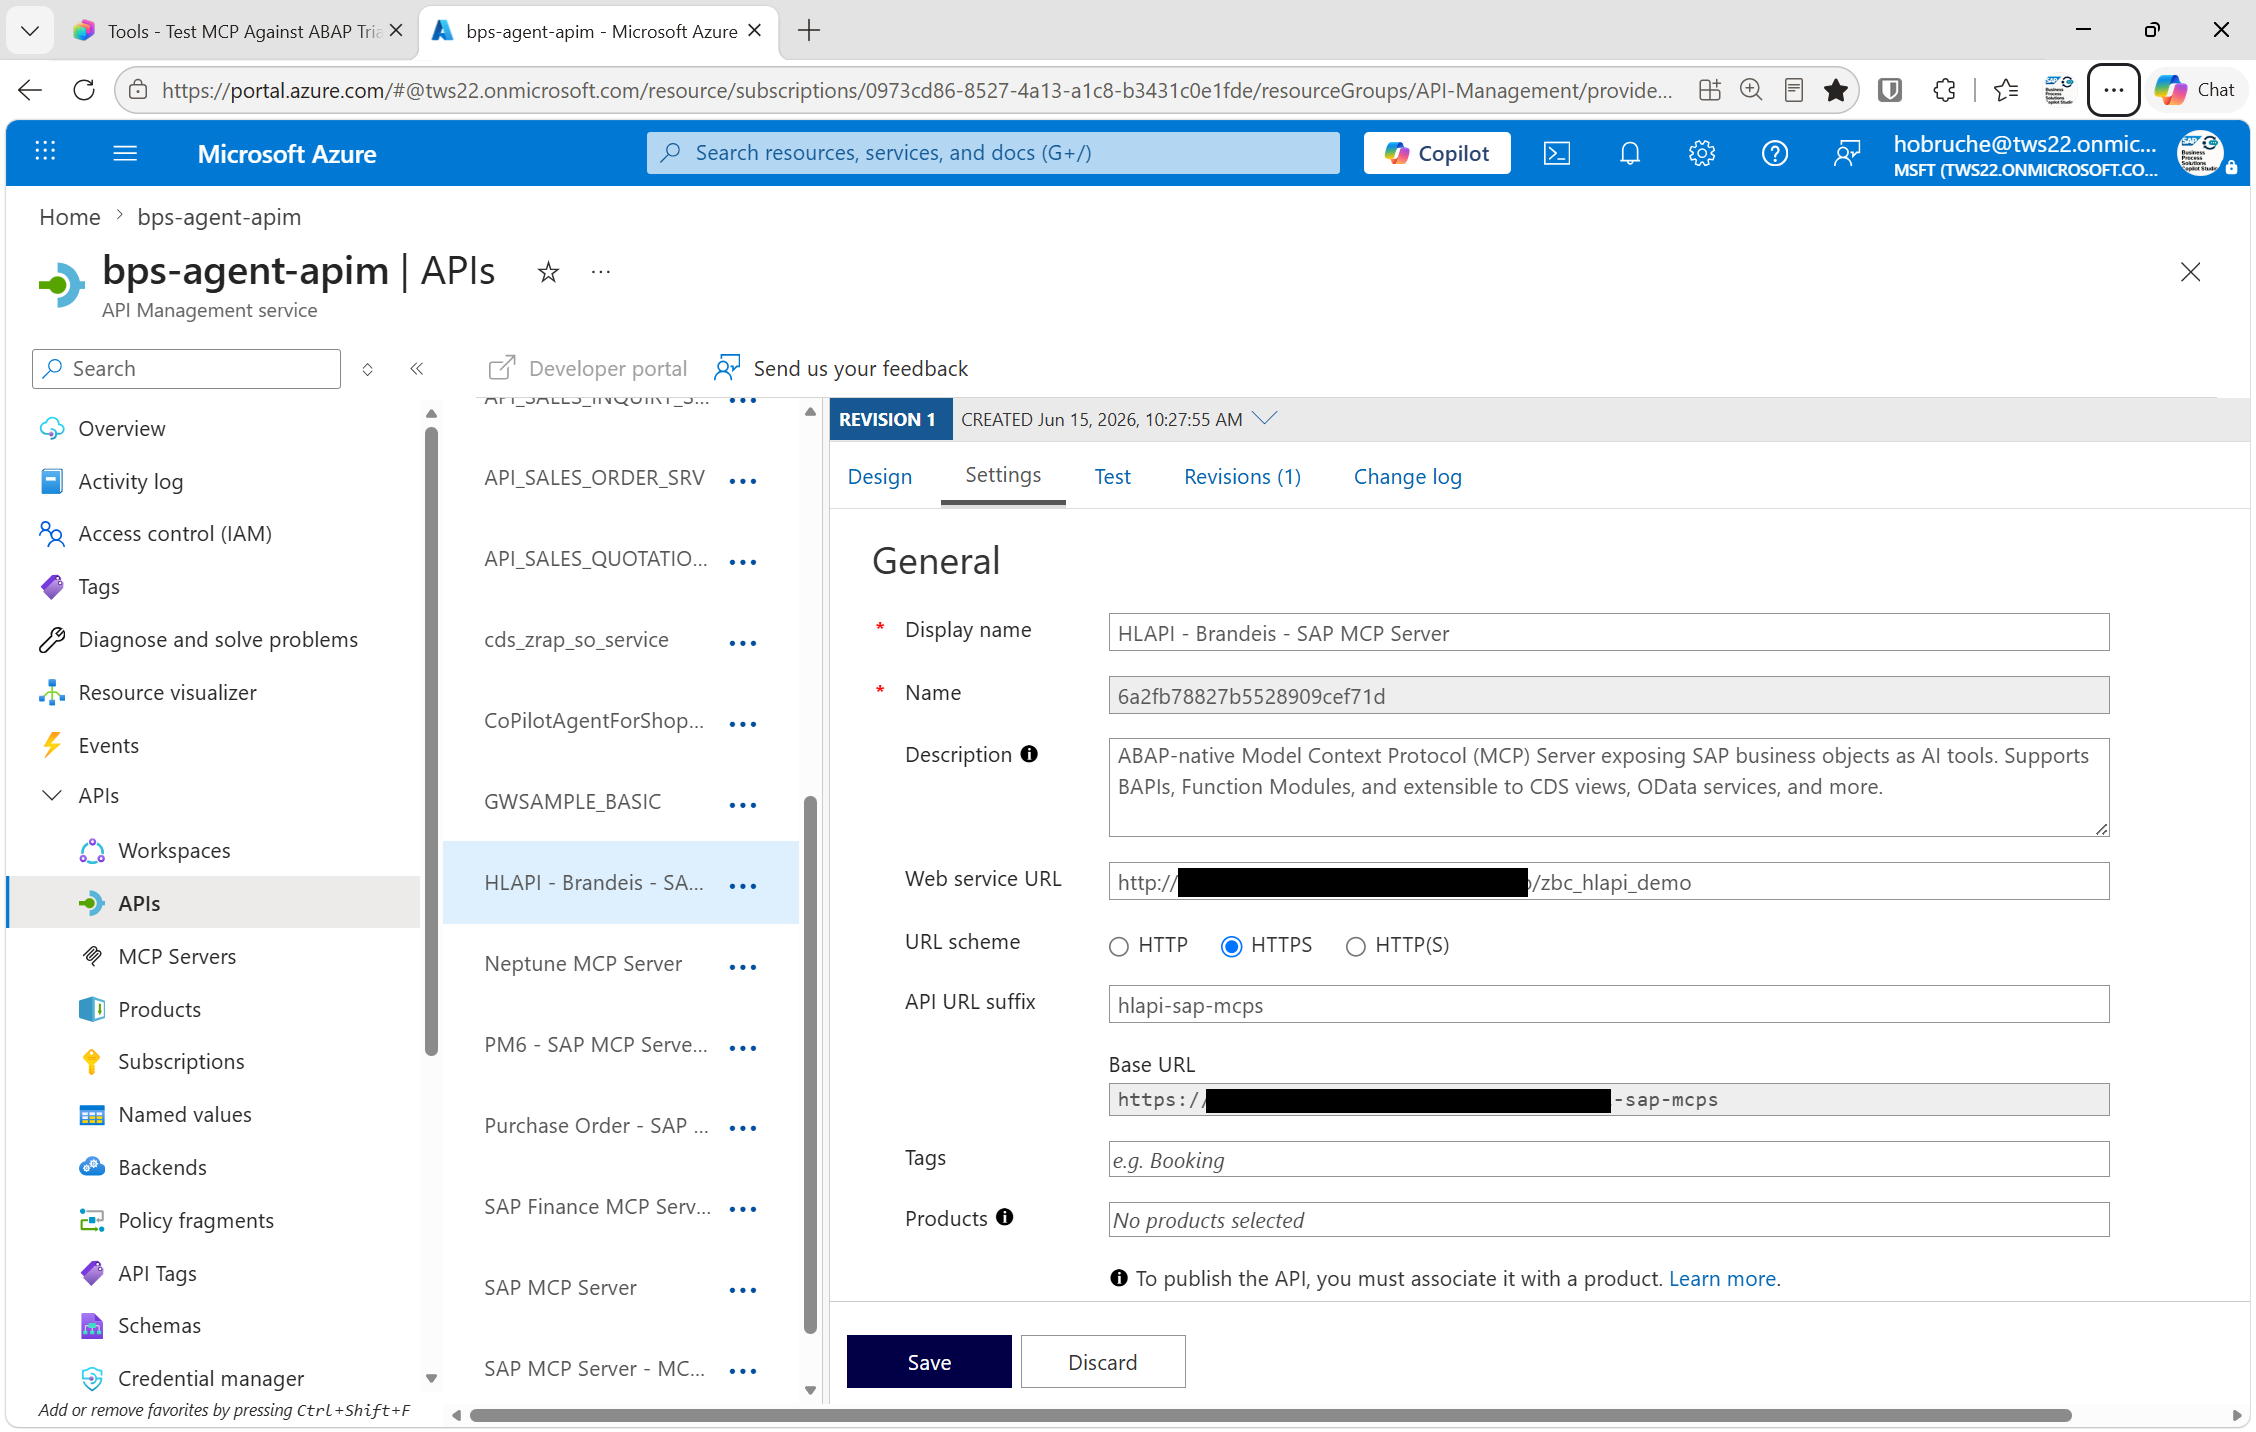Open Named values in sidebar

[185, 1114]
